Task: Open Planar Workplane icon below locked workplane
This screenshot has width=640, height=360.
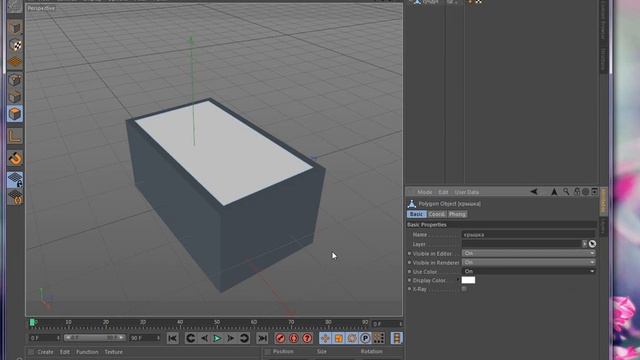Action: 15,198
